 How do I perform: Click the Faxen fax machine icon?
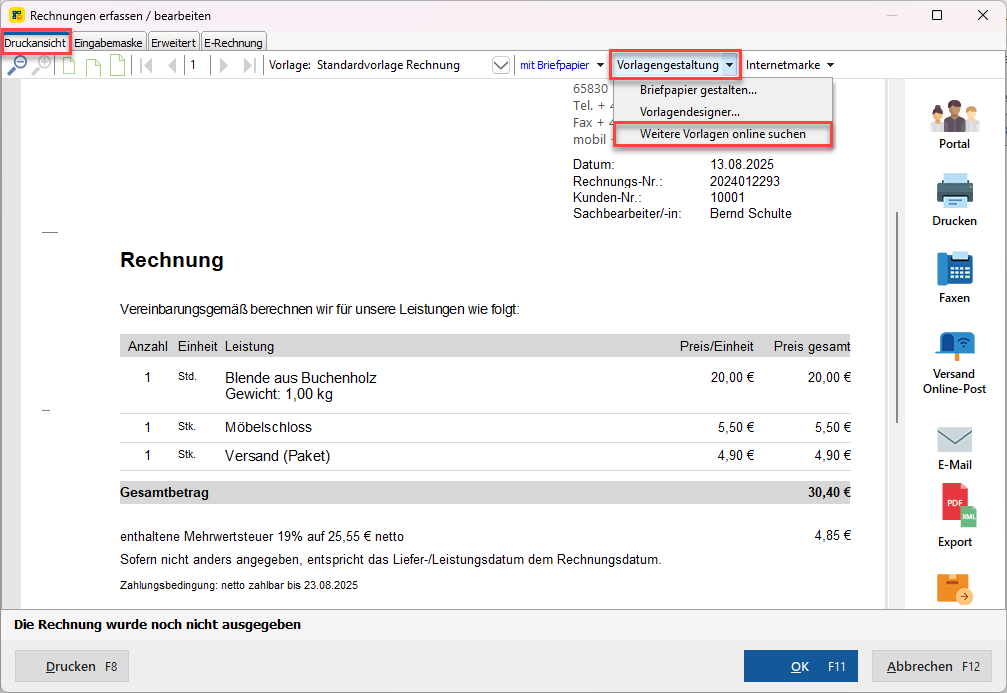(954, 268)
